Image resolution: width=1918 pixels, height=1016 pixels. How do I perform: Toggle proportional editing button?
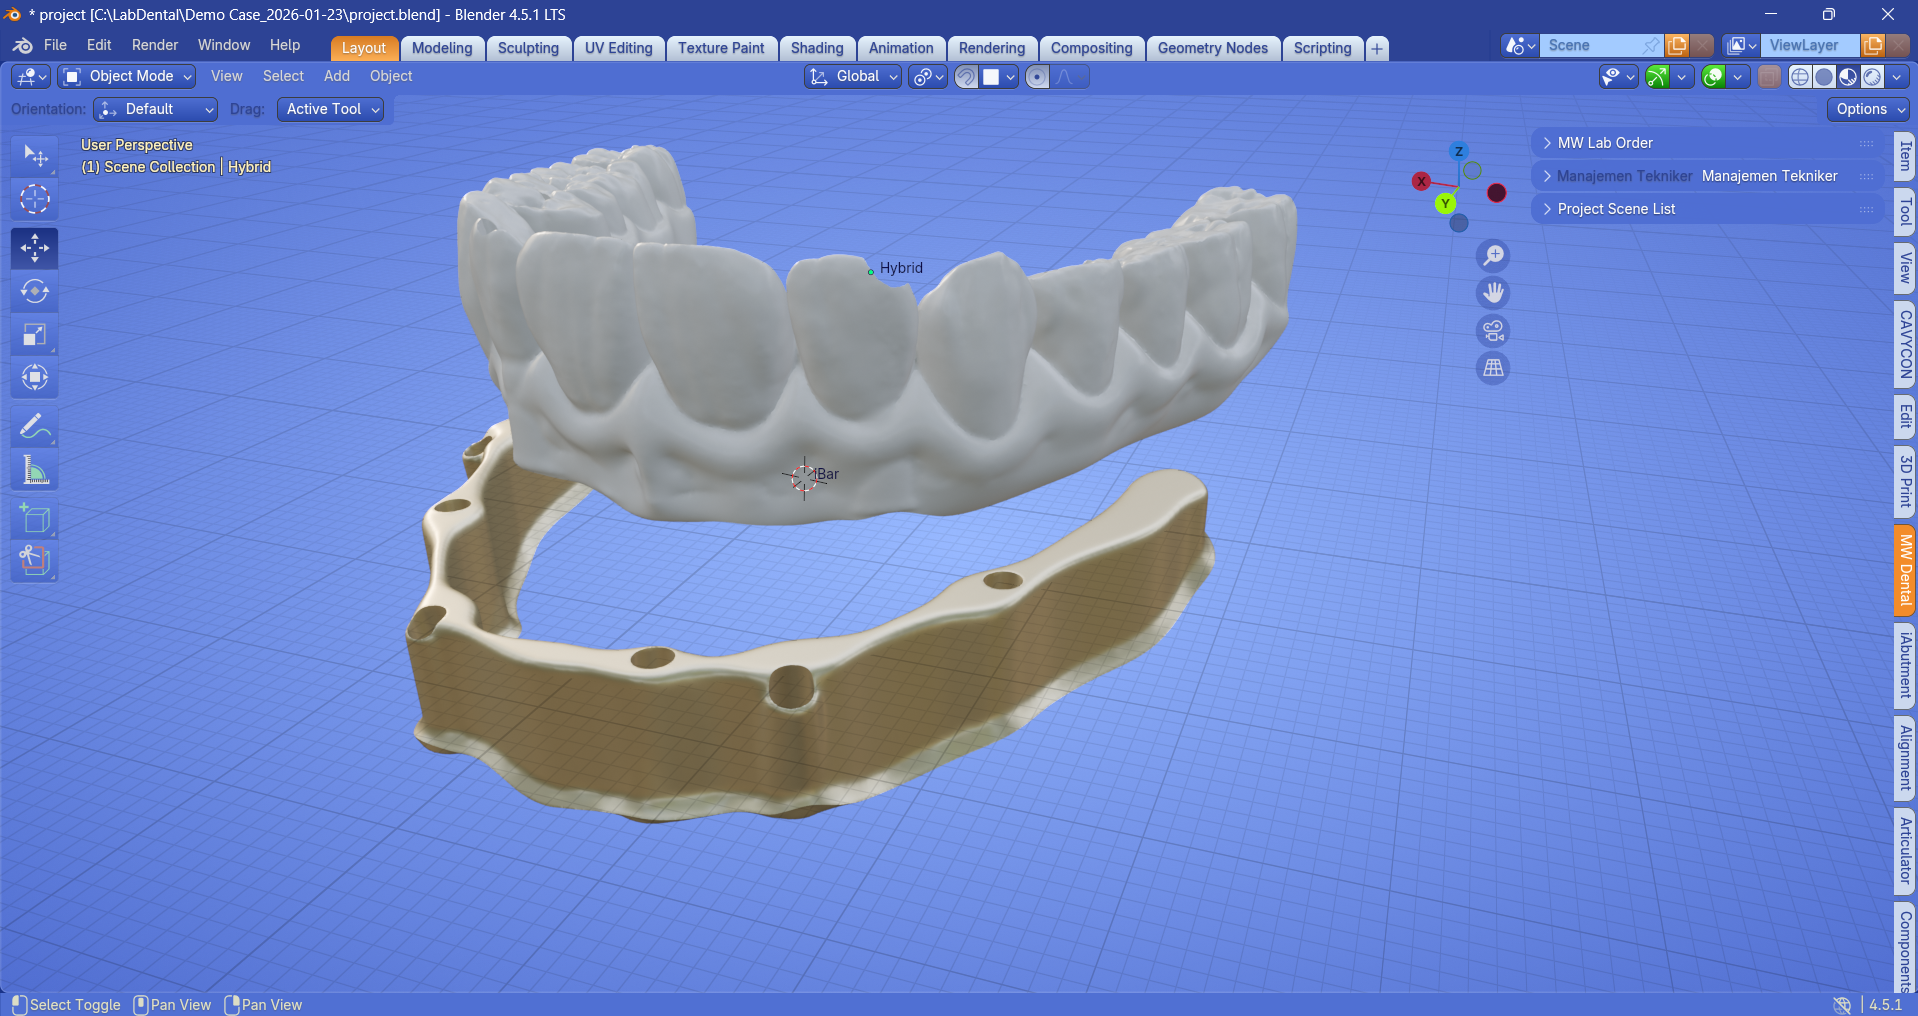click(x=1037, y=77)
